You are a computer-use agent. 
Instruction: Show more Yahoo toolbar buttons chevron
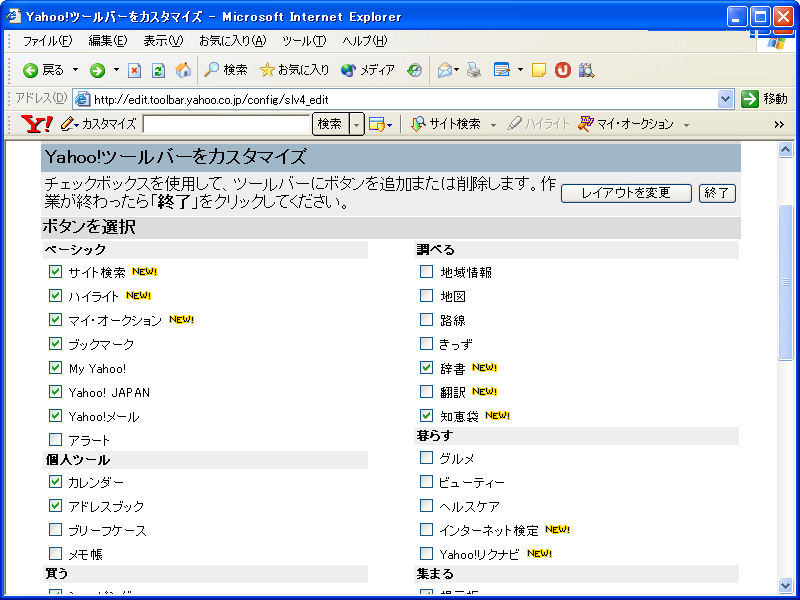point(779,124)
